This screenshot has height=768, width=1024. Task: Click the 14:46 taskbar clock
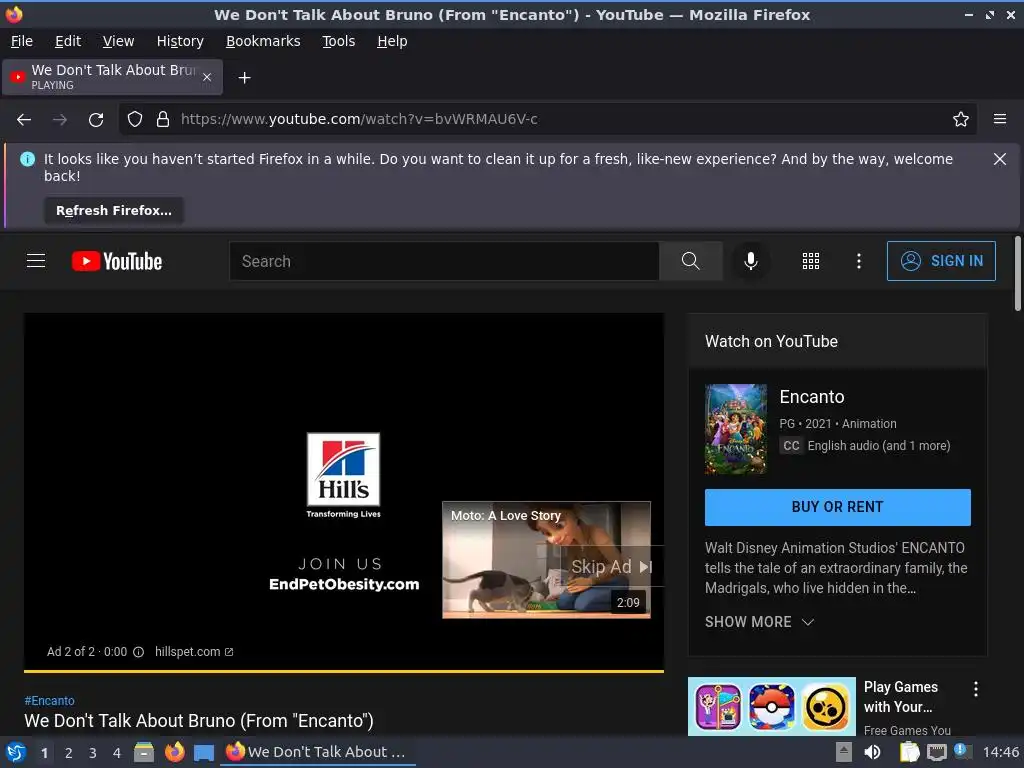(x=1000, y=752)
